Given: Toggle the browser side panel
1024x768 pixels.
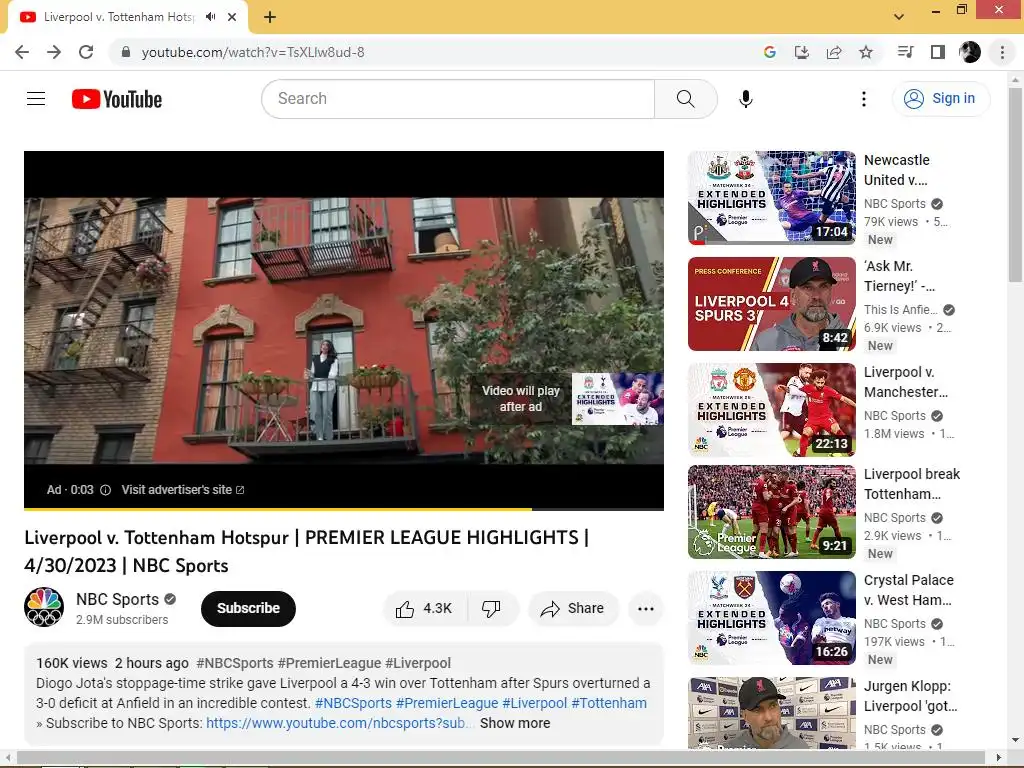Looking at the screenshot, I should 938,52.
